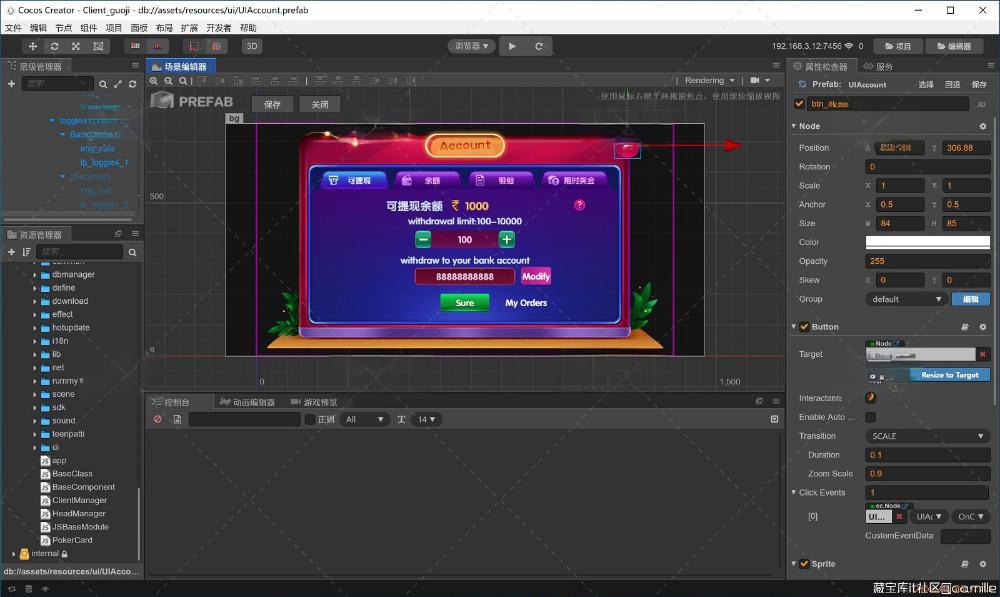Select the rotate transform tool

tap(54, 46)
